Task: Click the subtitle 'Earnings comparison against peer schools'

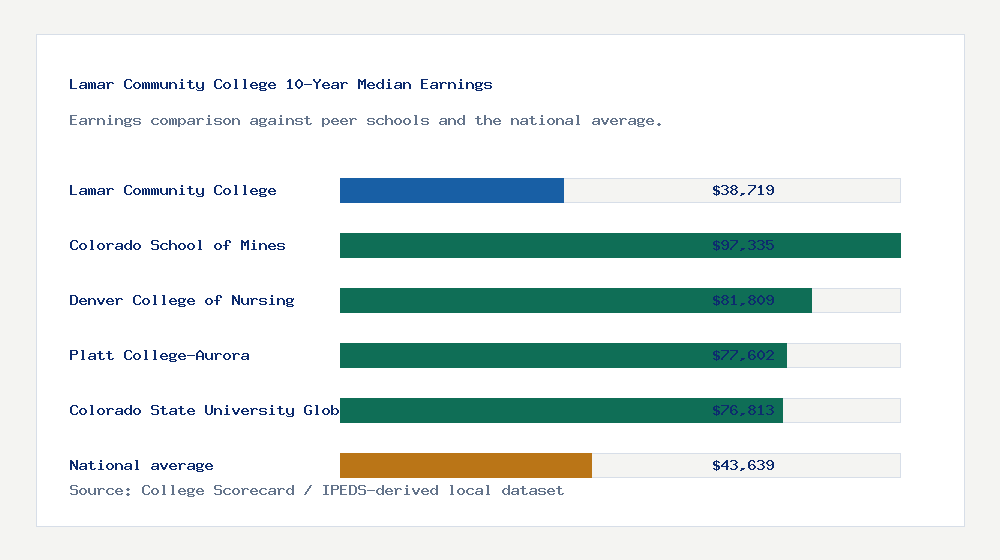Action: (249, 121)
